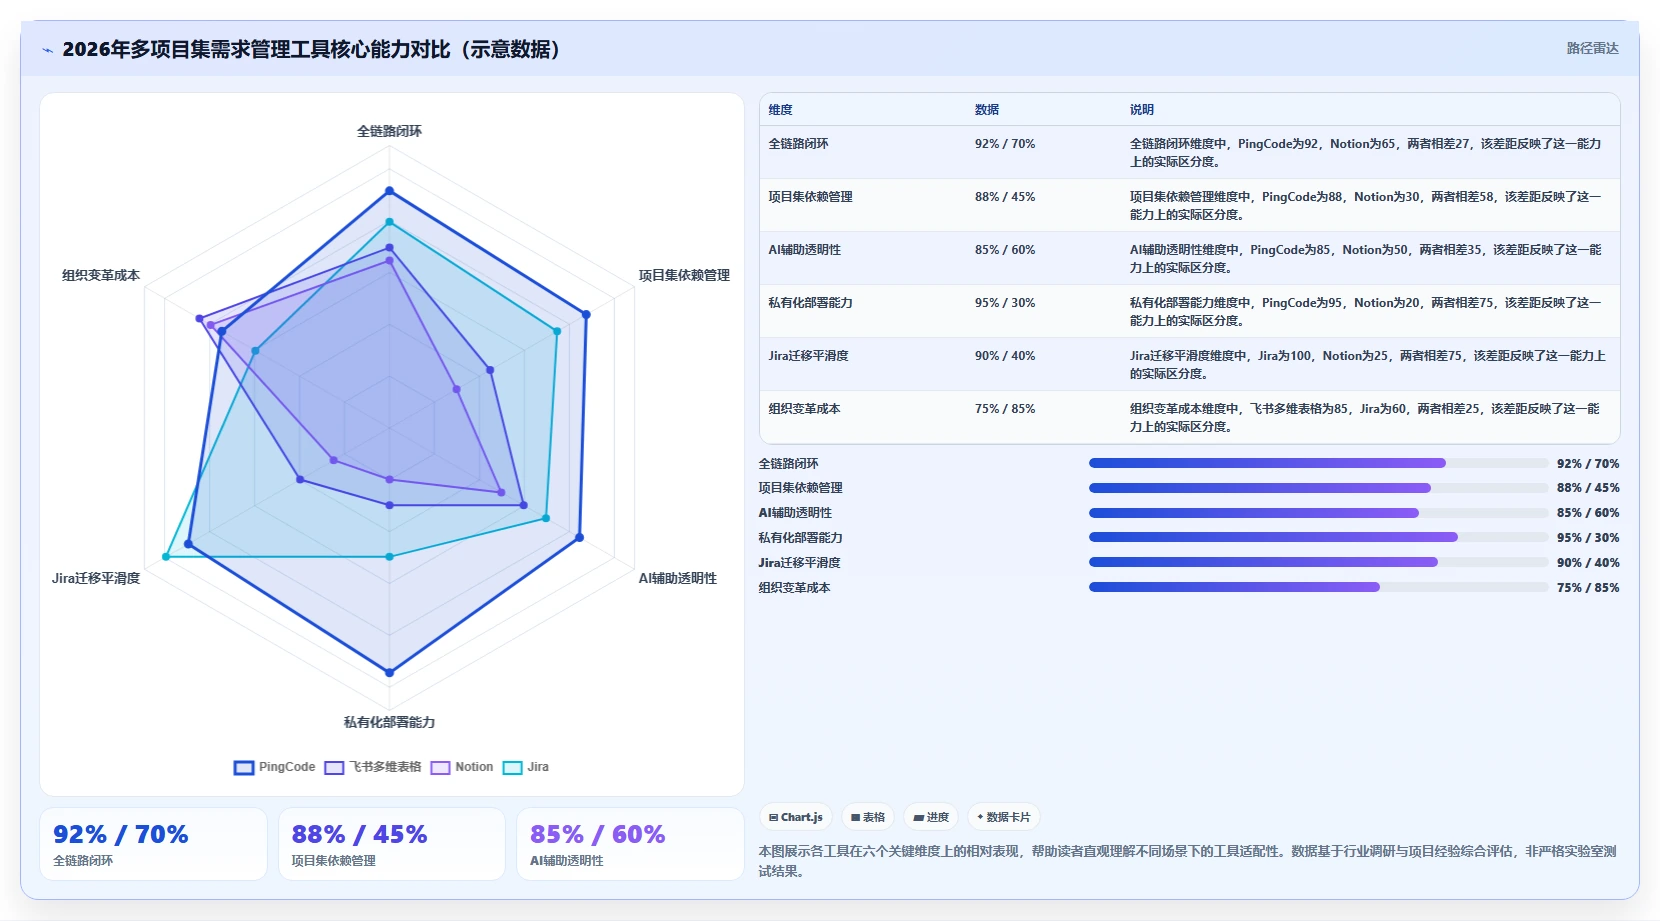
Task: Click the 路径雷达 label in header
Action: pos(1592,48)
